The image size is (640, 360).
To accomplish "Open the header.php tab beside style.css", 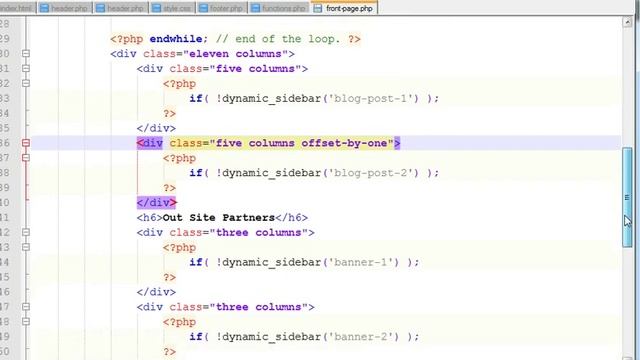I will pyautogui.click(x=121, y=8).
